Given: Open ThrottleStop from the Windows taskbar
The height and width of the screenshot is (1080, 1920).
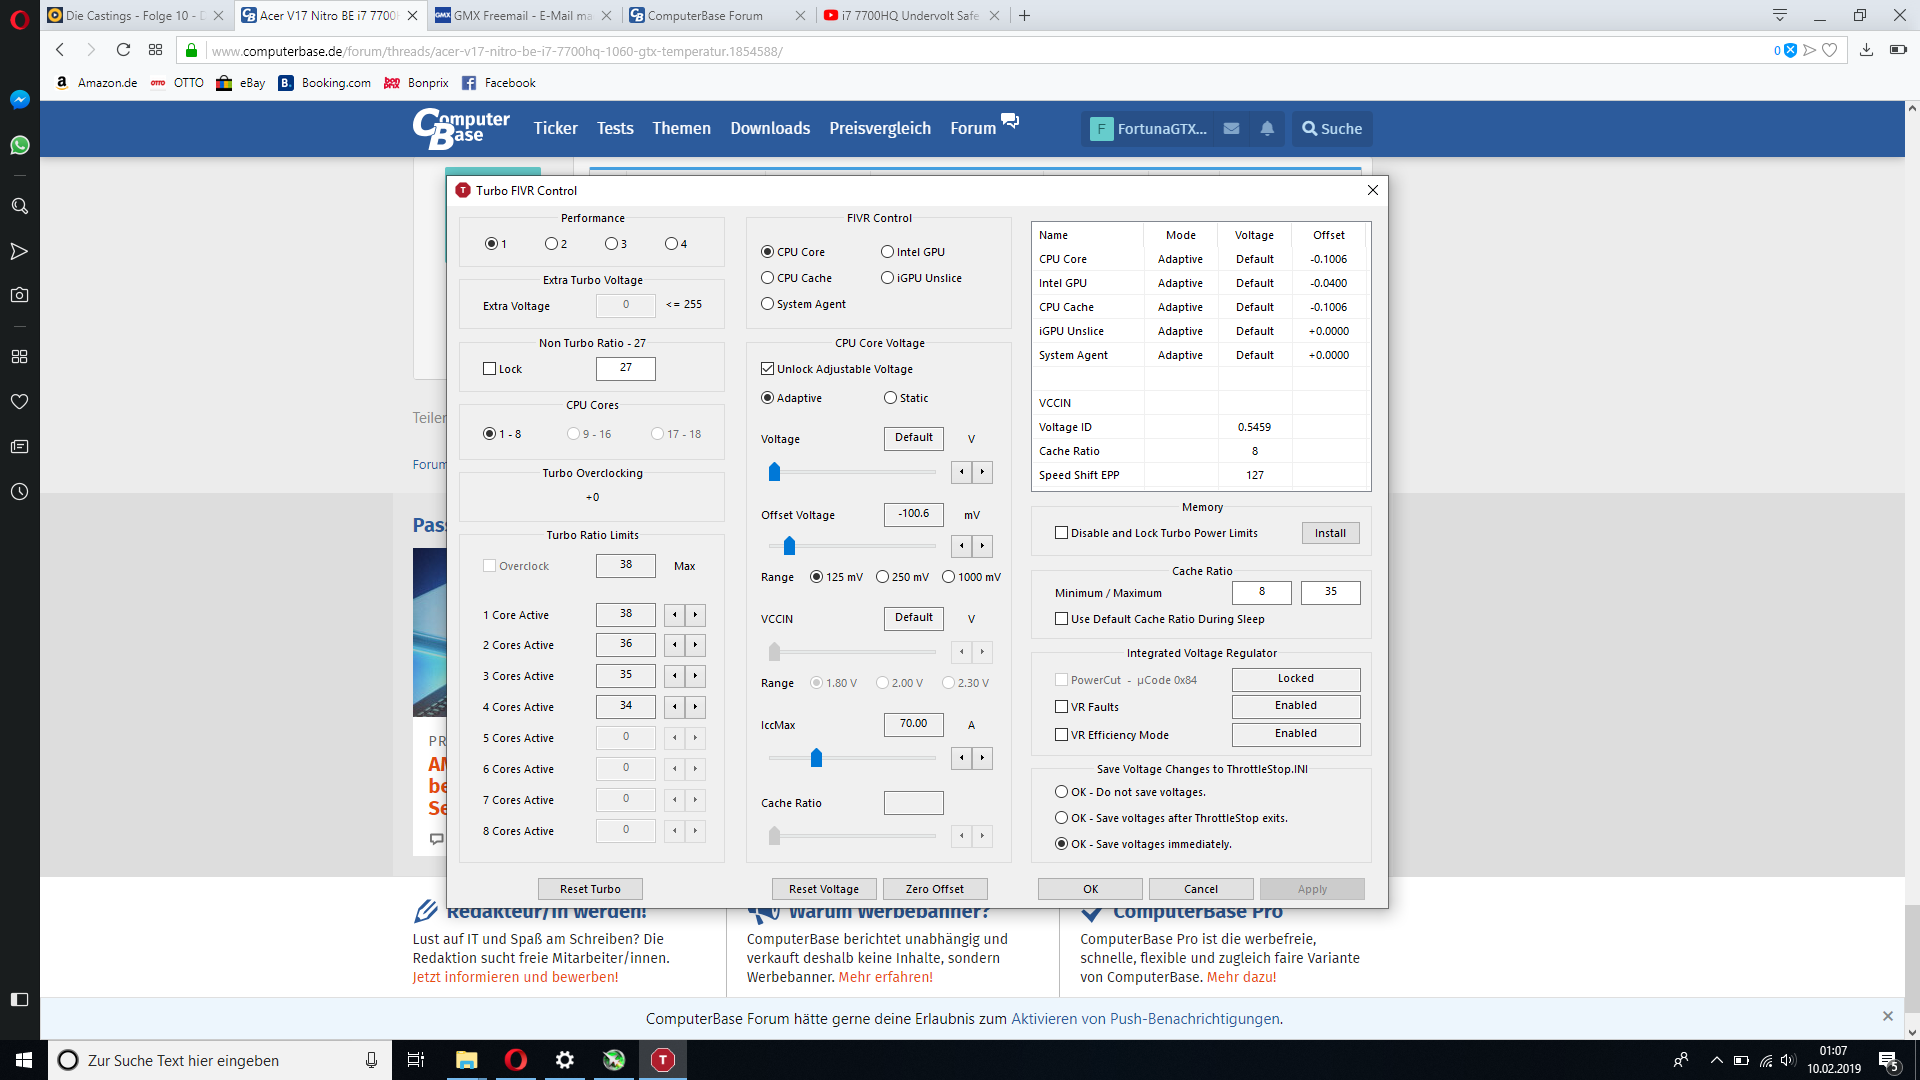Looking at the screenshot, I should (662, 1060).
